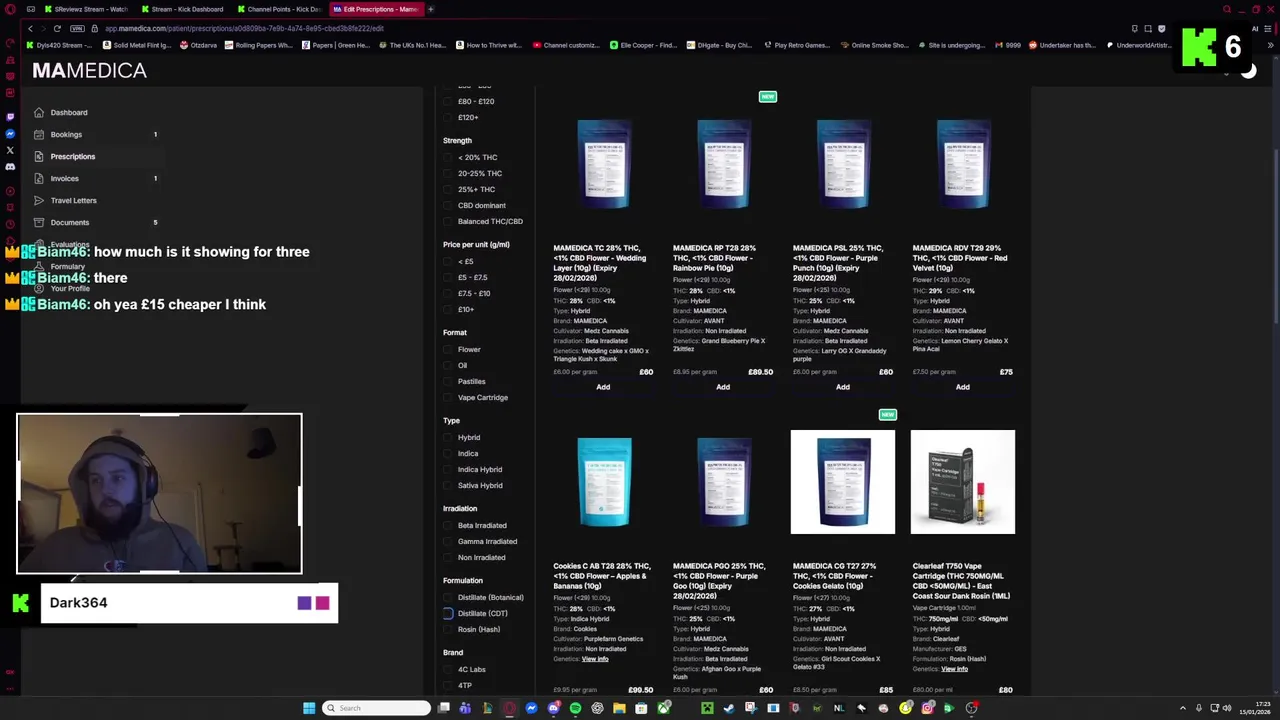Open the Wedding Layer product image
1280x720 pixels.
pos(603,164)
